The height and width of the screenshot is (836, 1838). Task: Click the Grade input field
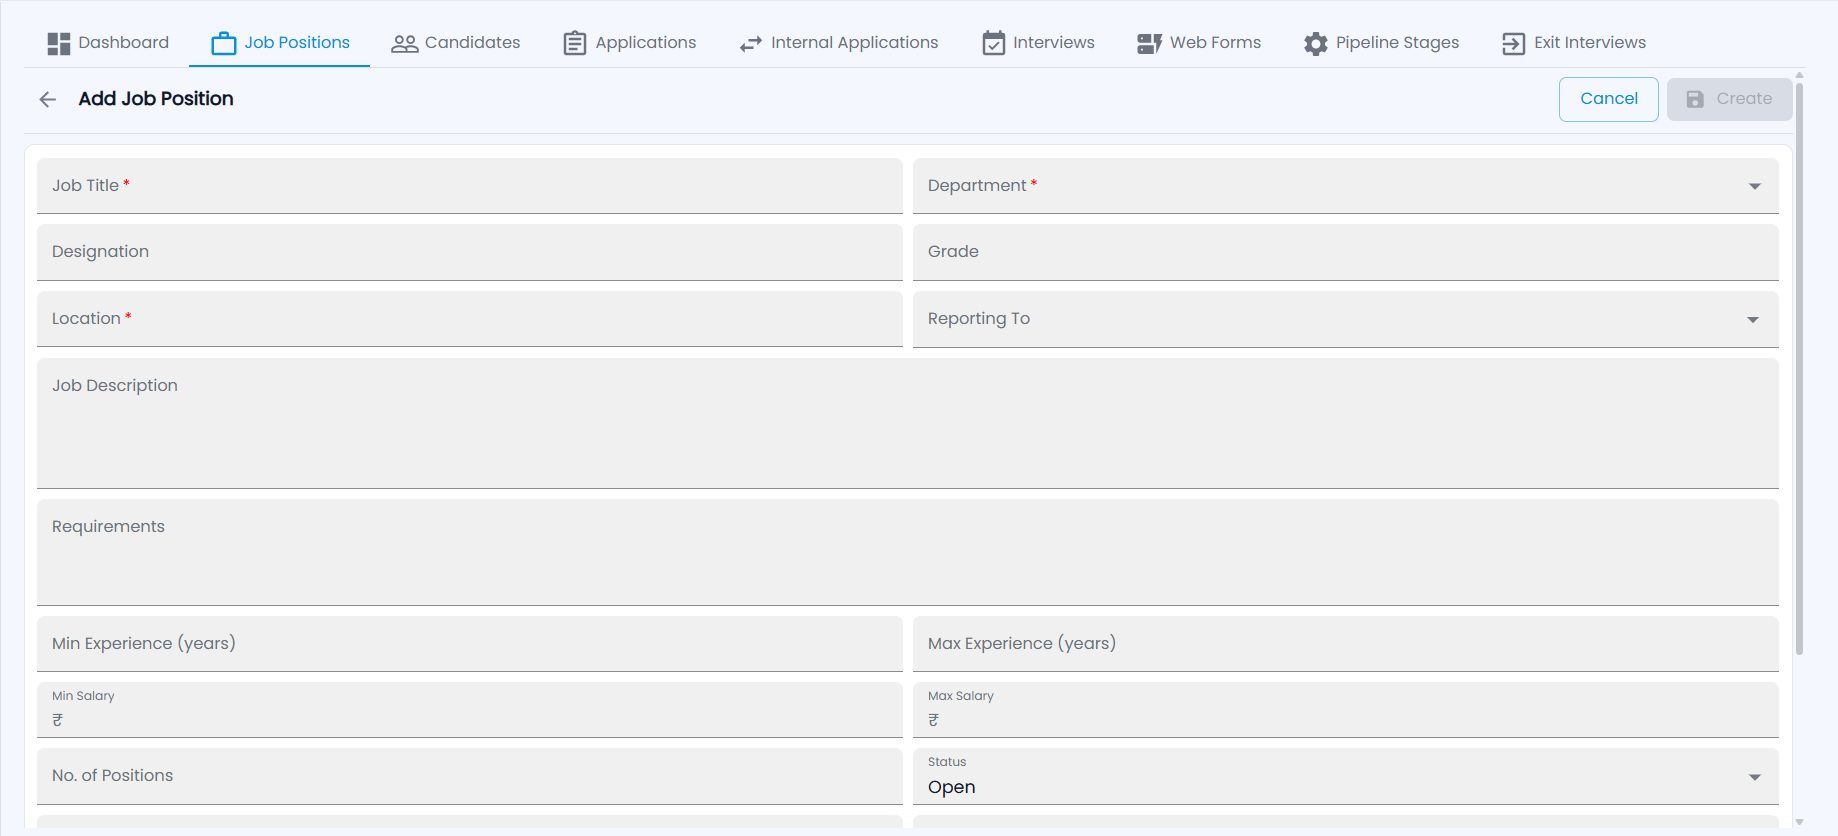(1346, 252)
